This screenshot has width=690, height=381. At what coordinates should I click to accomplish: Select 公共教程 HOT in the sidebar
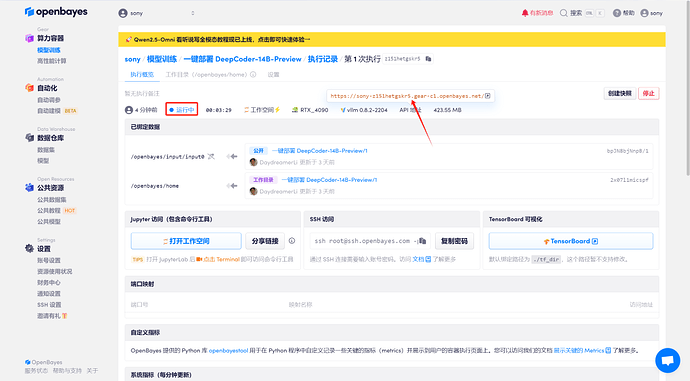(56, 211)
